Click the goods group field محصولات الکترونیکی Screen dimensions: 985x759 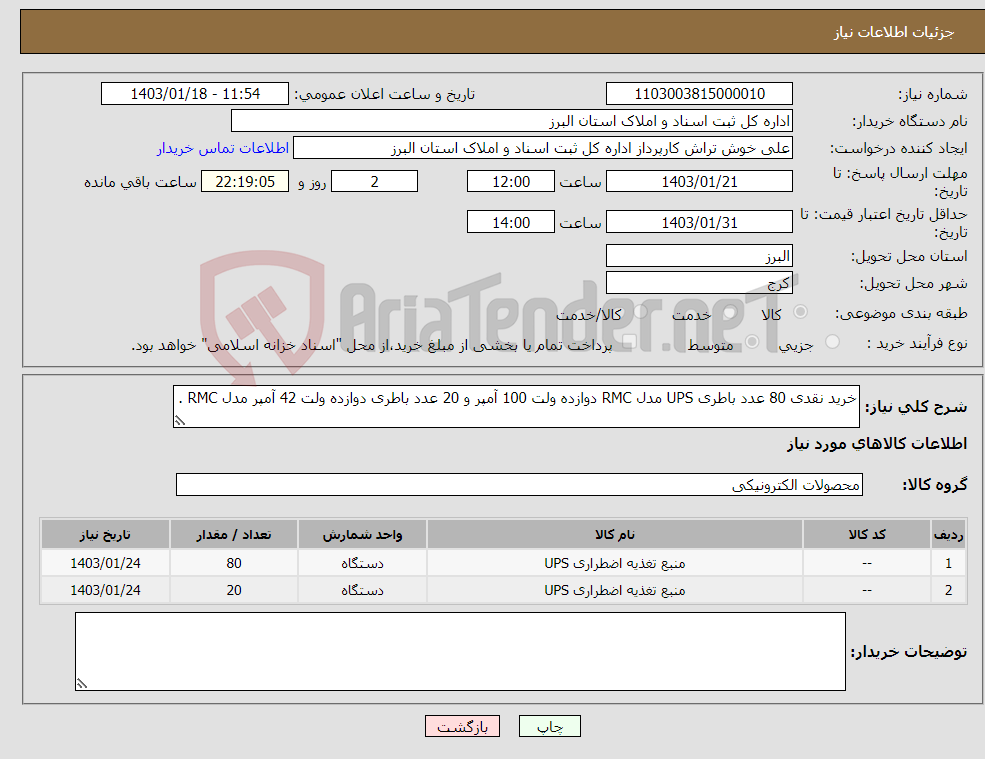point(519,484)
